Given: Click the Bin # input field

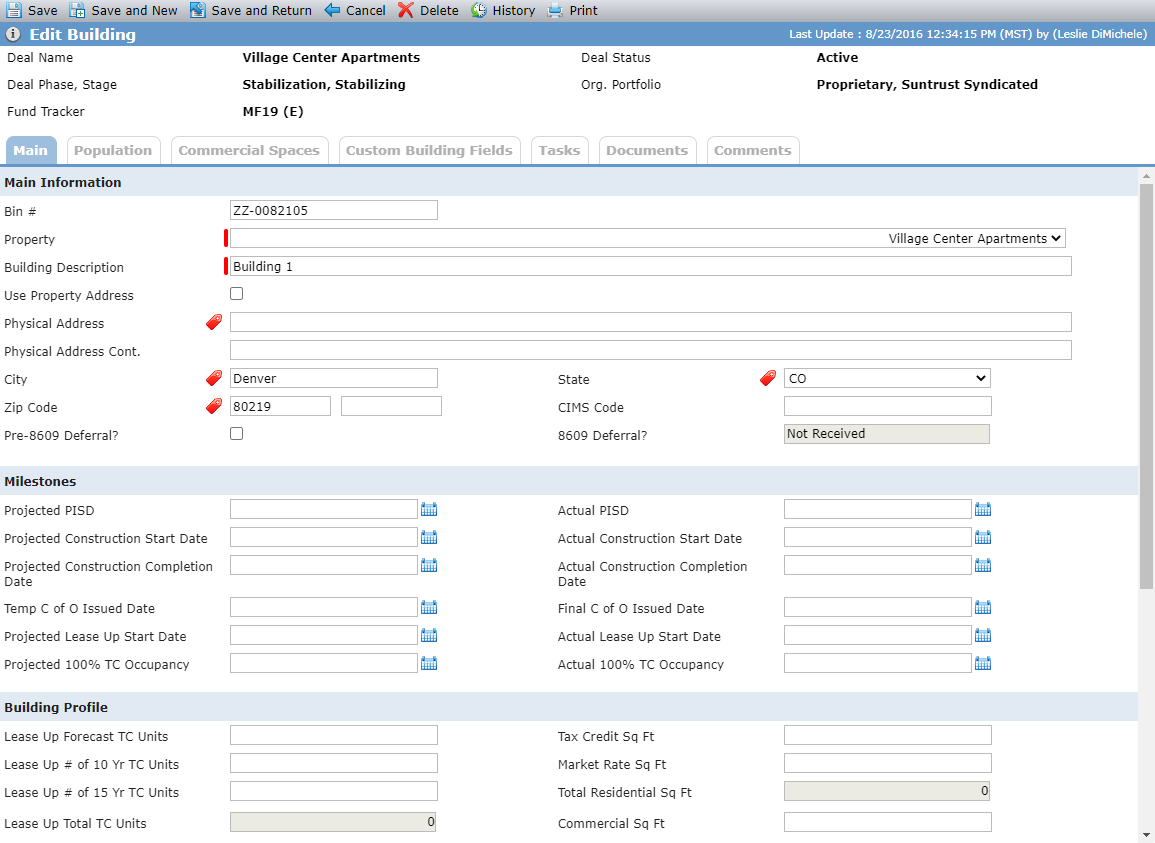Looking at the screenshot, I should point(334,210).
